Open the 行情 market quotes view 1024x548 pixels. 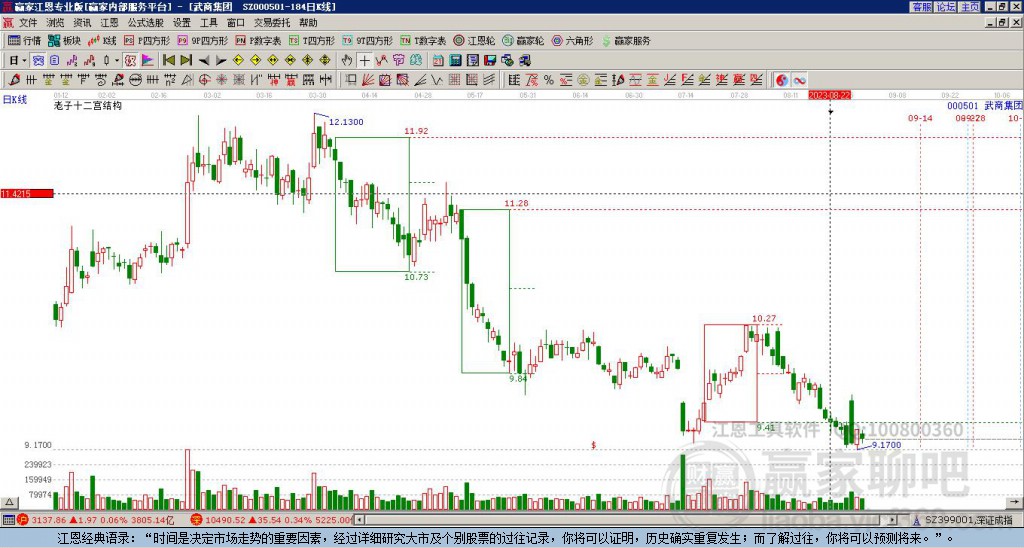[x=25, y=40]
